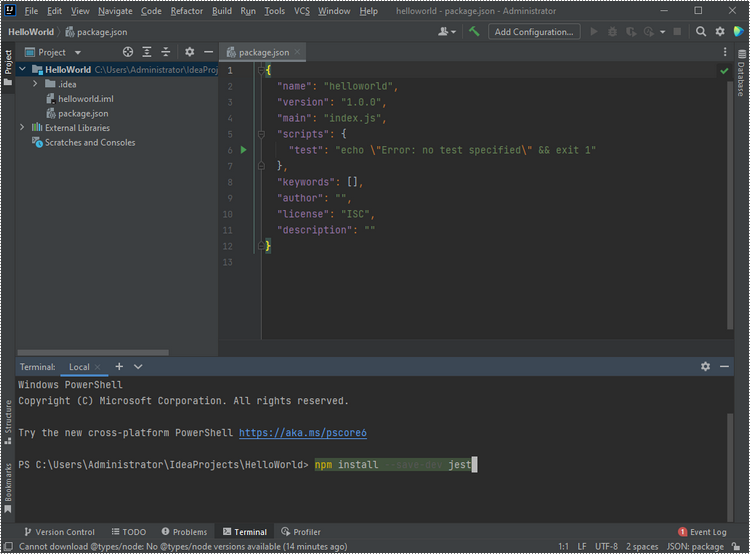Open the Tools menu
Viewport: 750px width, 554px height.
point(275,11)
